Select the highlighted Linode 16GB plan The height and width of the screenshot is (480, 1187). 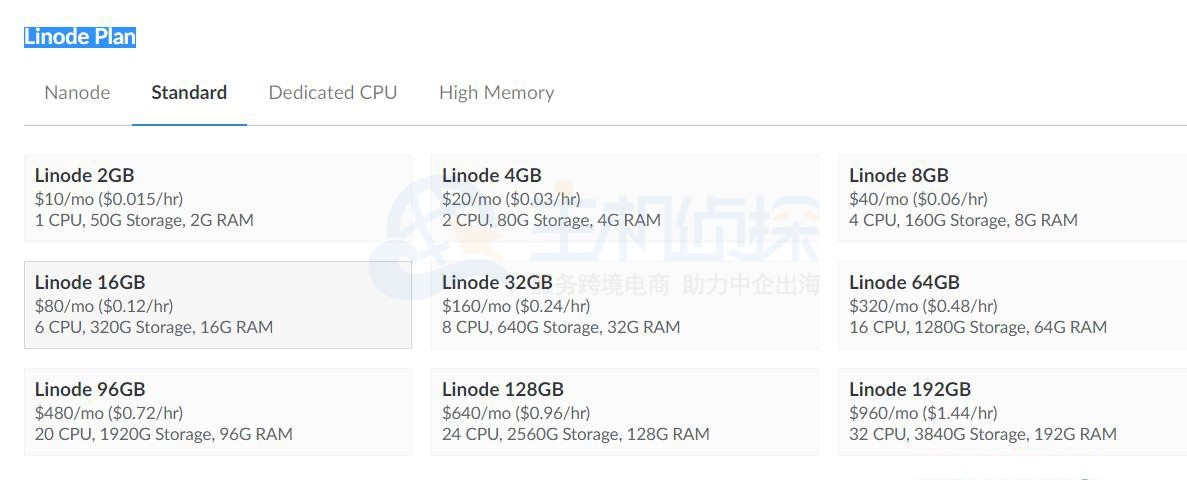[x=217, y=305]
